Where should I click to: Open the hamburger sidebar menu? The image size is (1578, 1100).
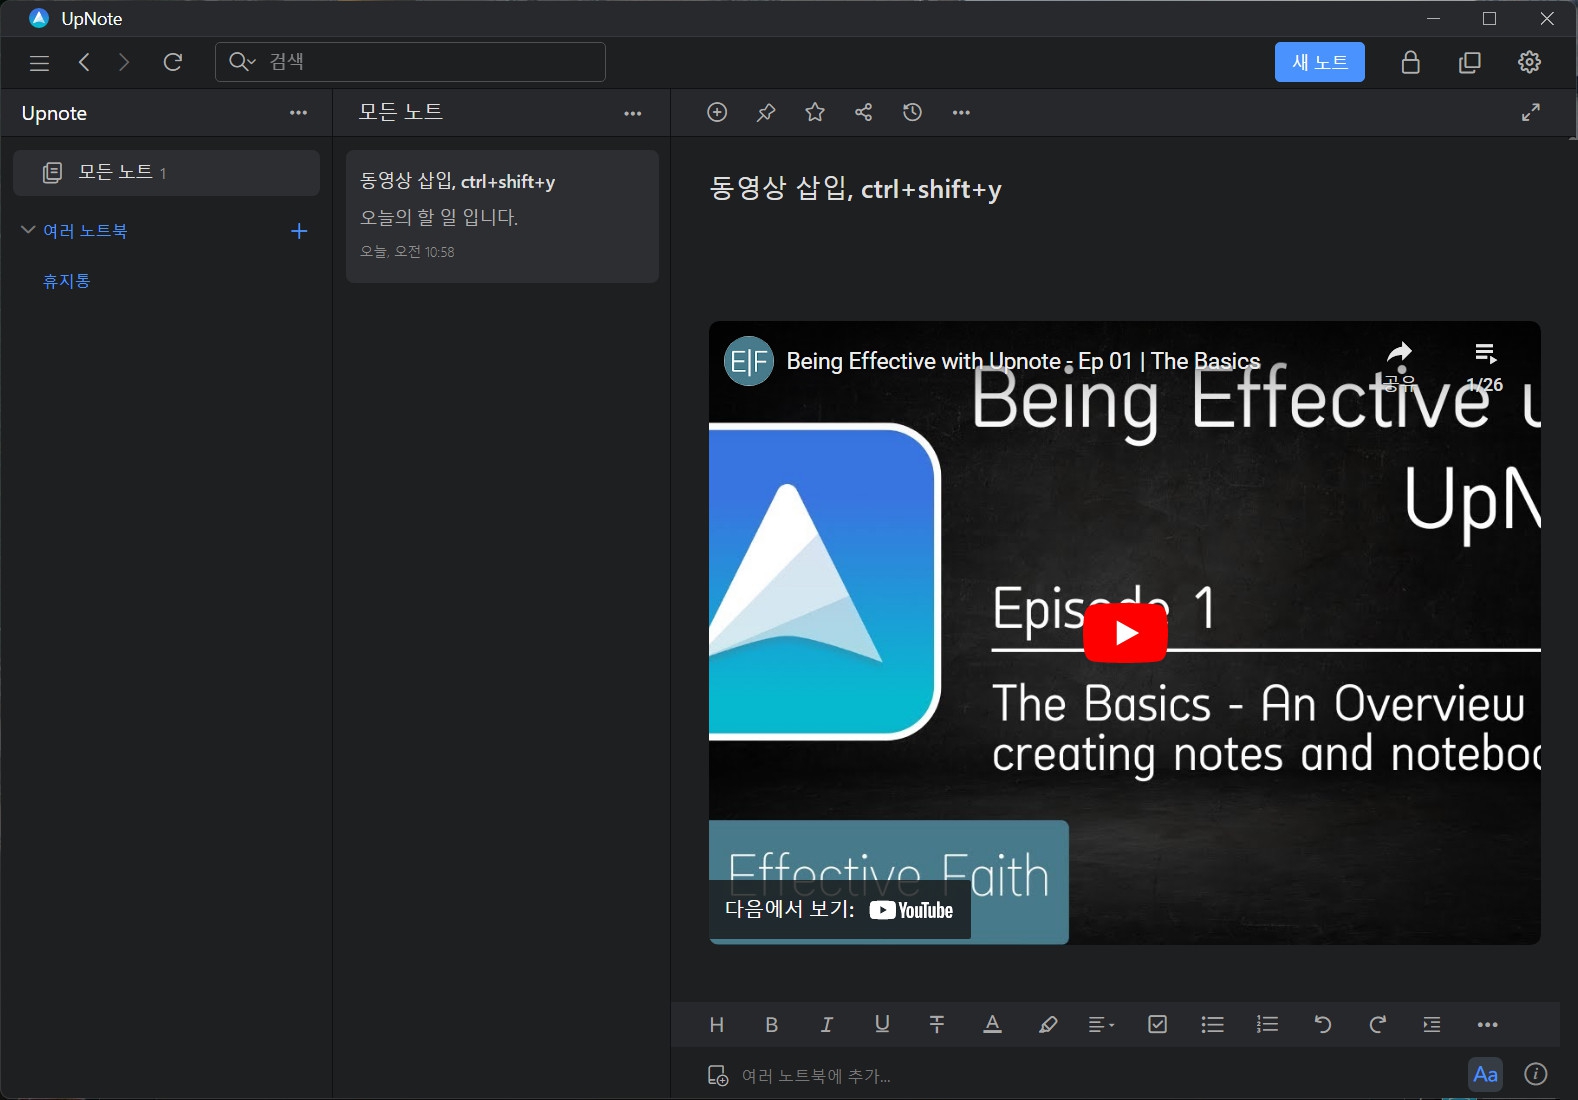[40, 63]
